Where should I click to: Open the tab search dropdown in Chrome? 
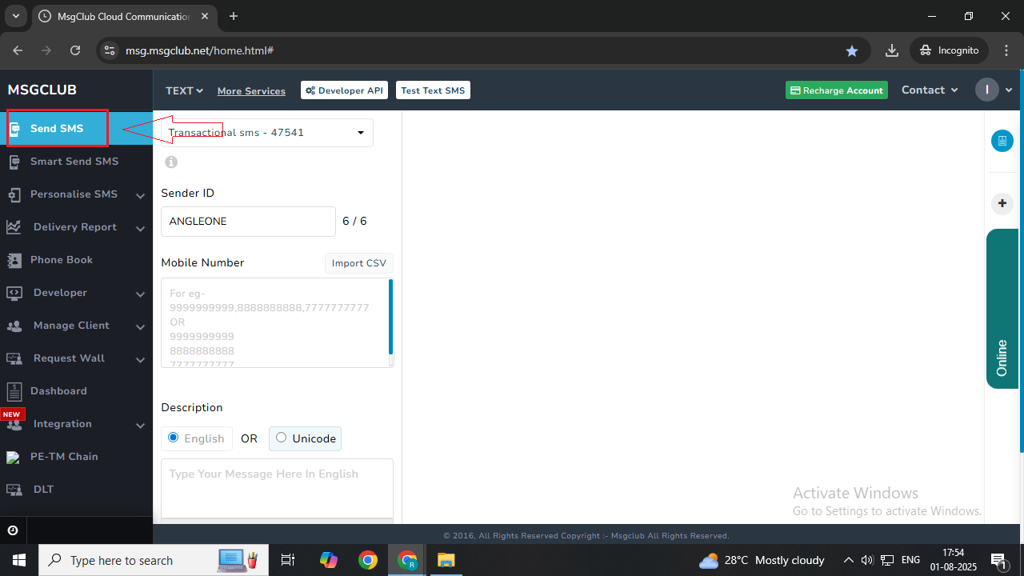tap(16, 16)
